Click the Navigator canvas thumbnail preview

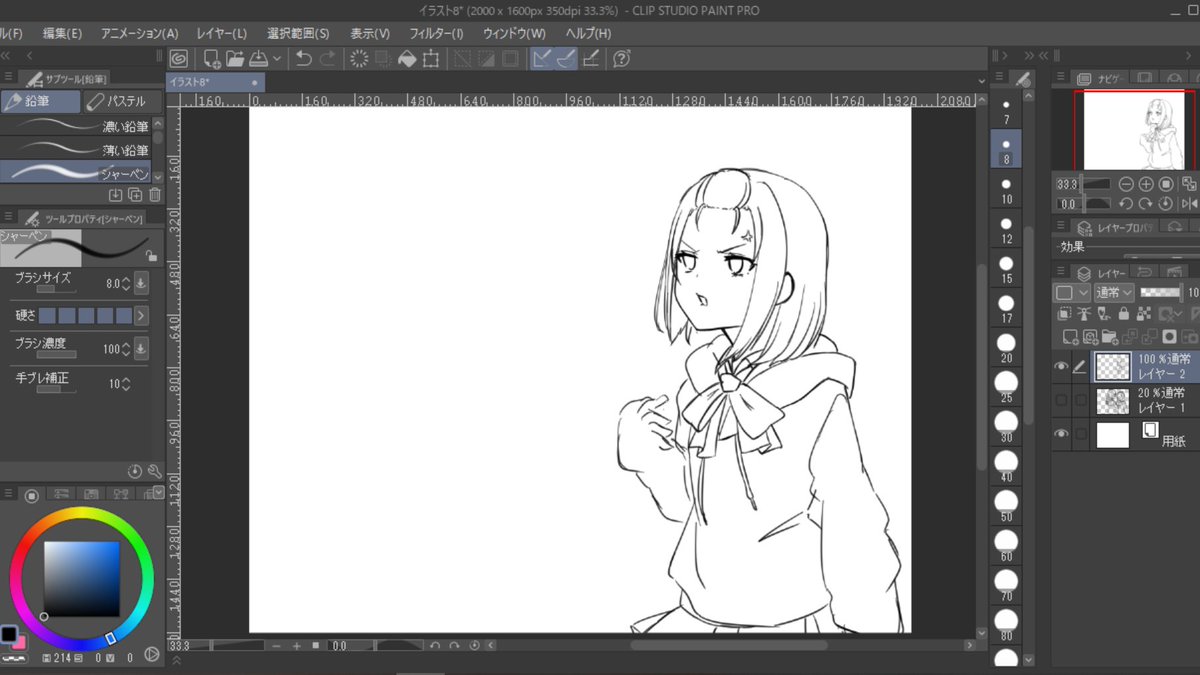click(1134, 131)
